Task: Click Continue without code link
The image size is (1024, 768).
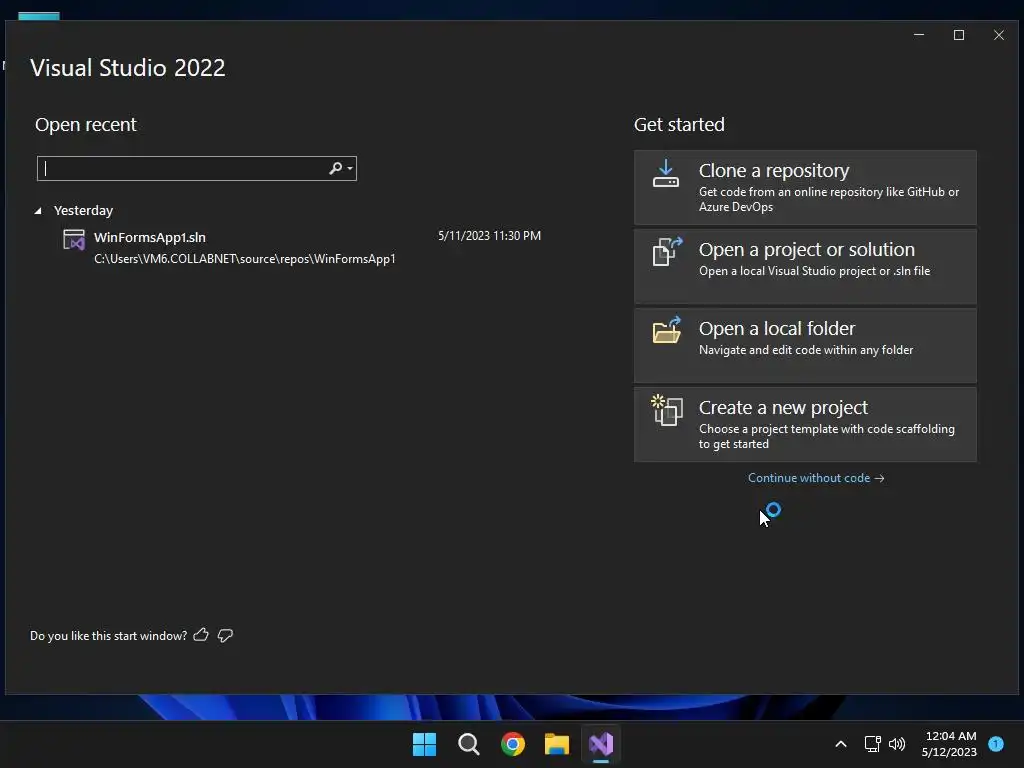Action: point(816,478)
